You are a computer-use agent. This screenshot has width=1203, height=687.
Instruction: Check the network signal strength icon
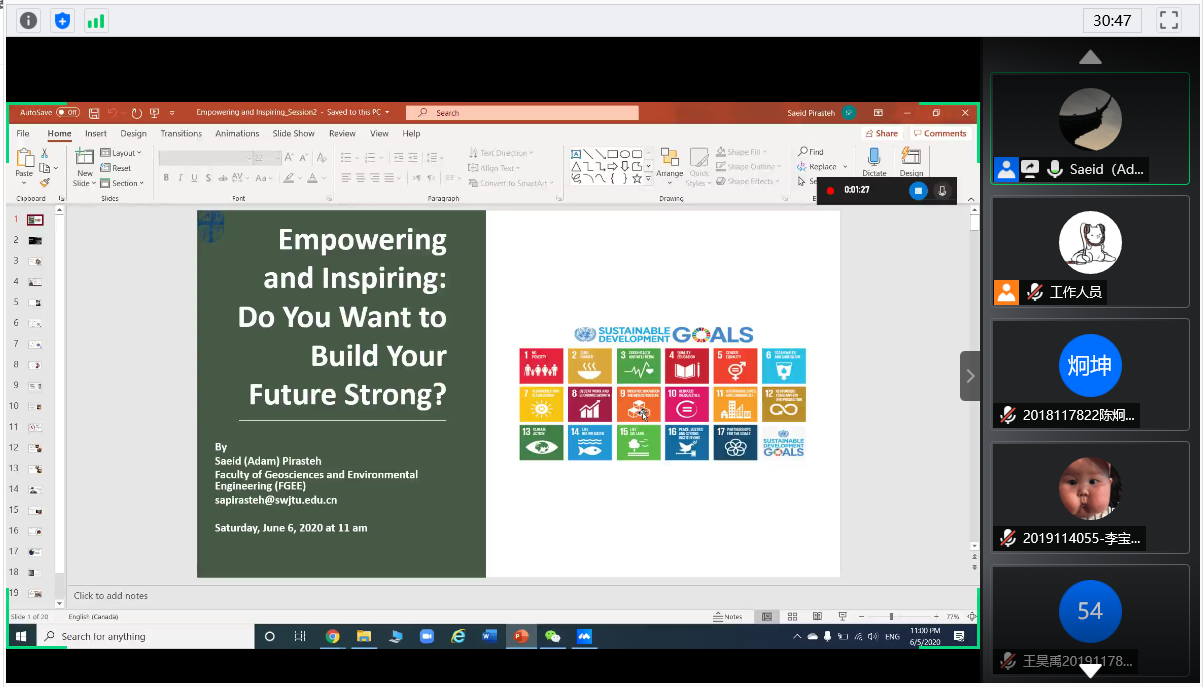coord(96,20)
